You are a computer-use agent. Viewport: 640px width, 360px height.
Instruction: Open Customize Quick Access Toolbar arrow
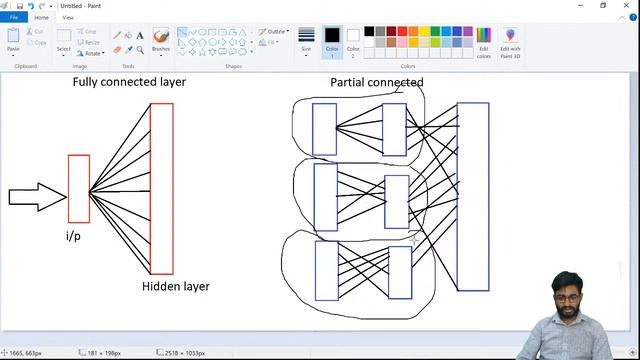[x=51, y=6]
